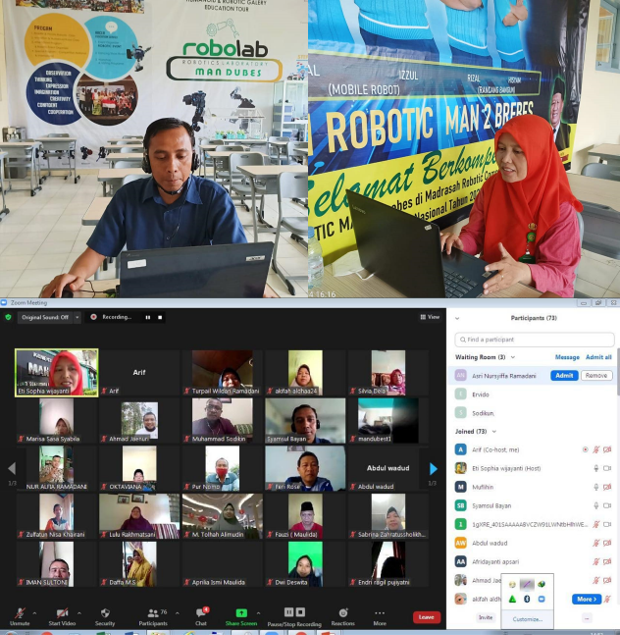Click the Bluetooth tray icon
The image size is (620, 635).
pyautogui.click(x=527, y=599)
